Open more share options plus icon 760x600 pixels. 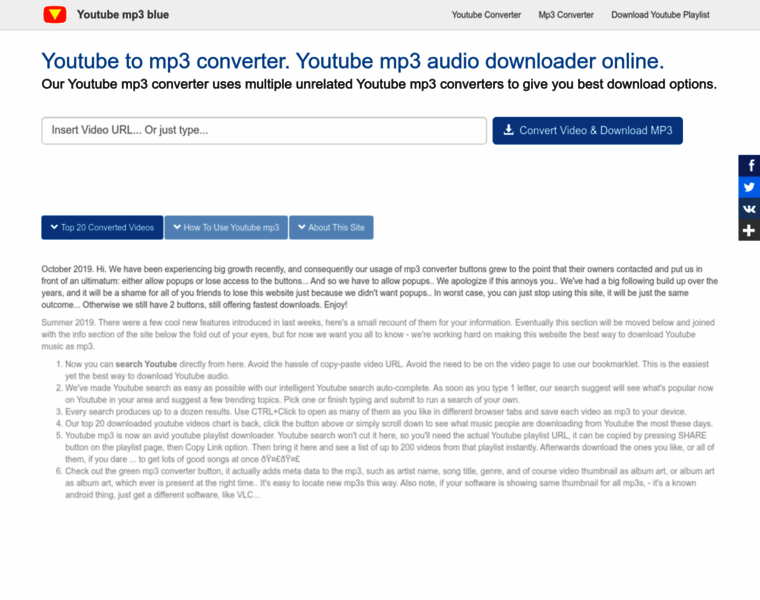tap(749, 230)
